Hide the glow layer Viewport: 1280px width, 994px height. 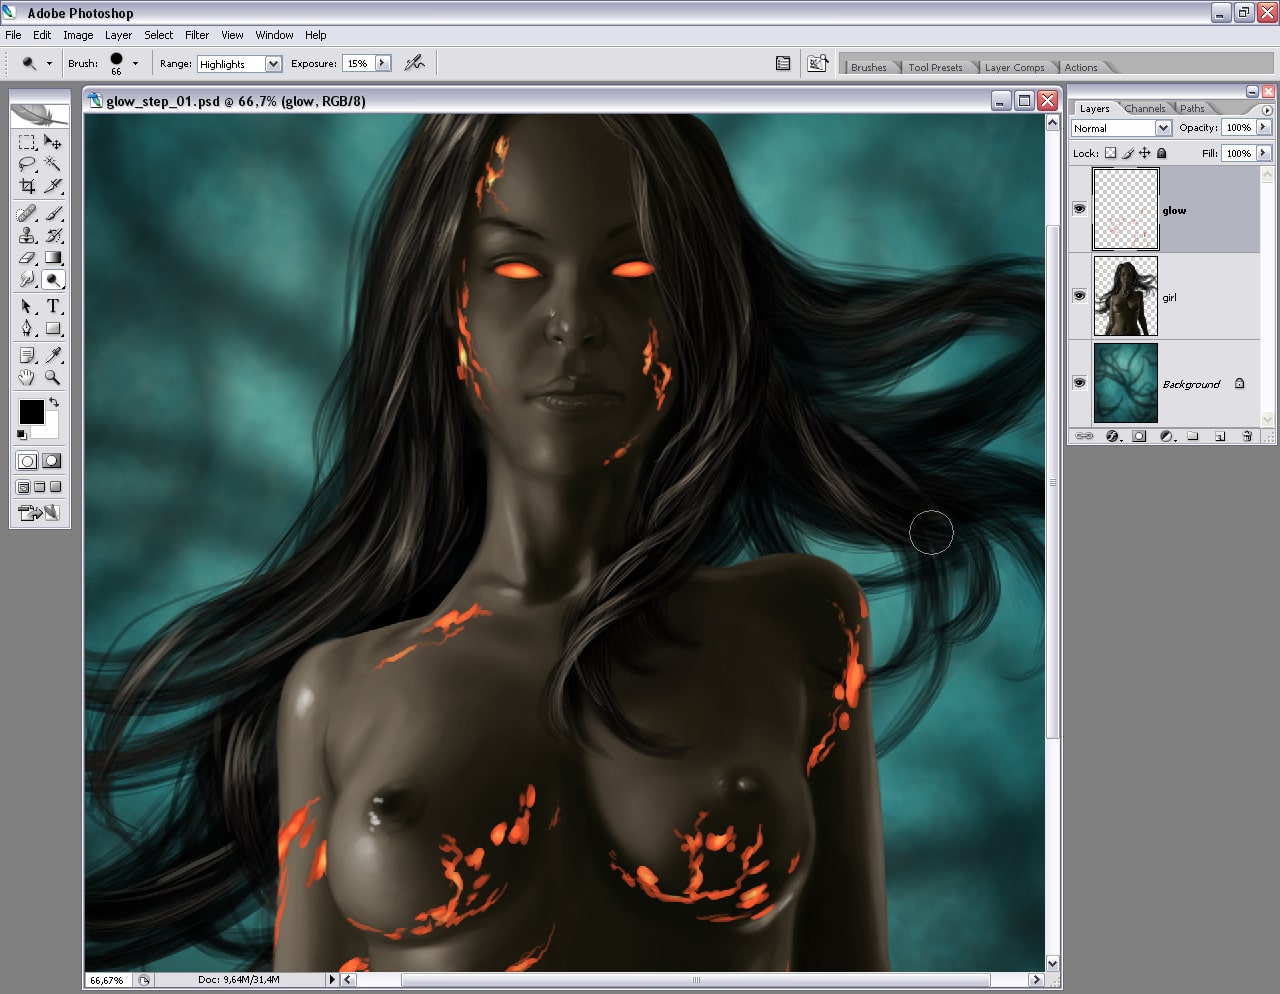1079,209
